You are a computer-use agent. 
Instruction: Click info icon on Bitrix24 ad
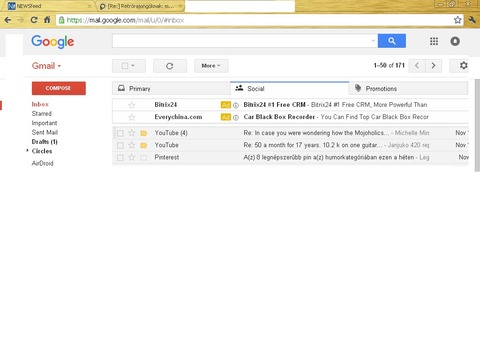(236, 105)
